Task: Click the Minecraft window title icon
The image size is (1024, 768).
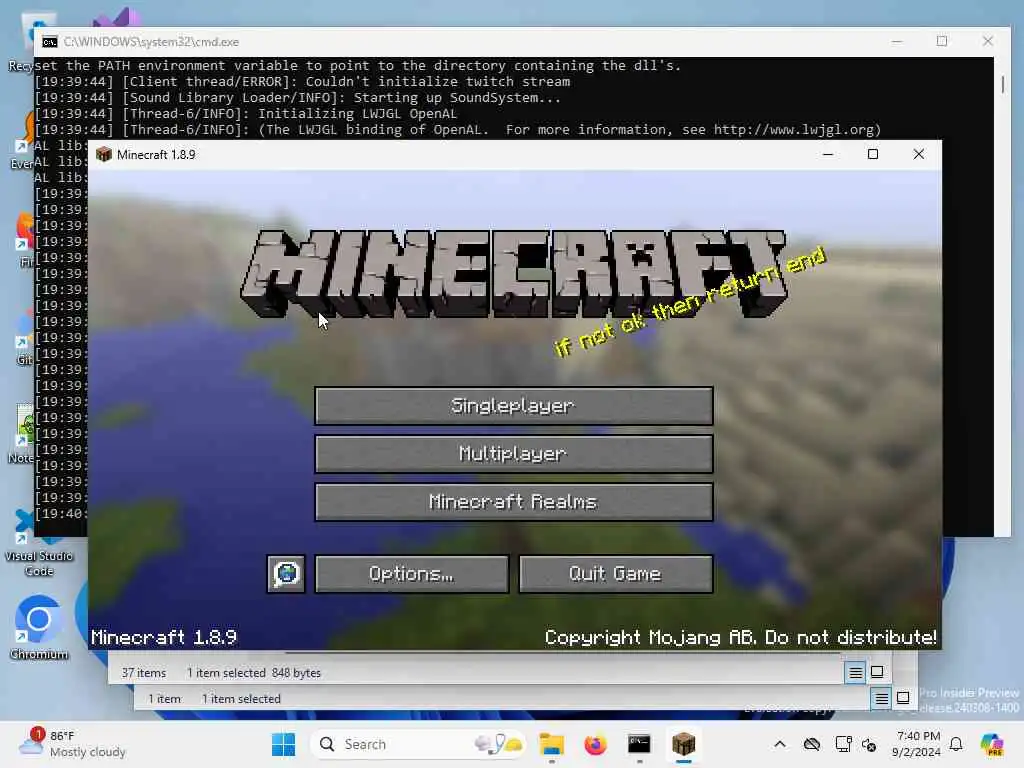Action: click(104, 154)
